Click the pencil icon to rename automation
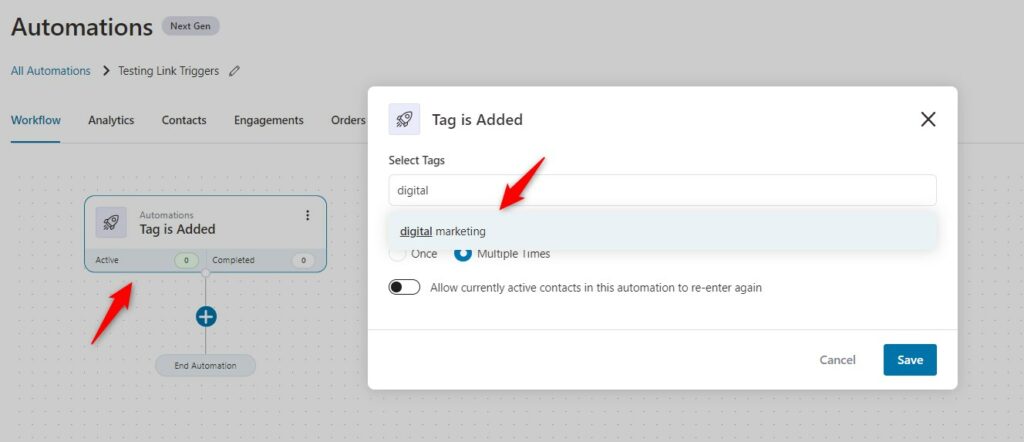1024x442 pixels. [x=234, y=71]
